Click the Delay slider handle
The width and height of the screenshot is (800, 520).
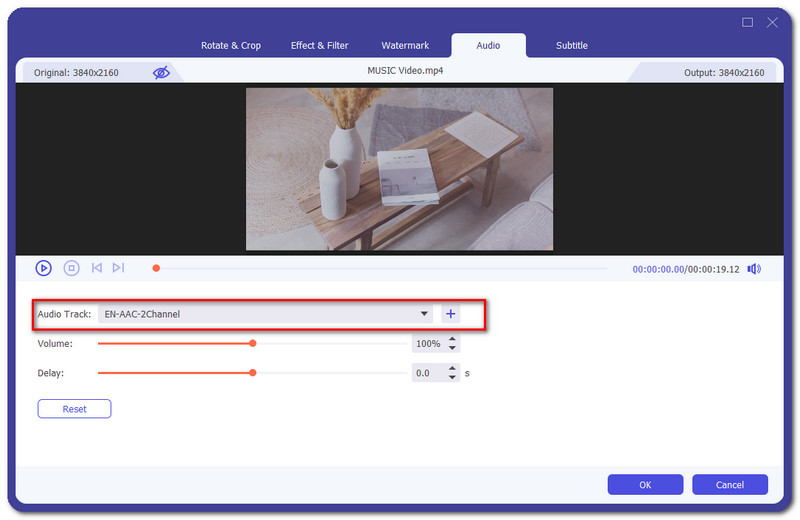click(253, 373)
